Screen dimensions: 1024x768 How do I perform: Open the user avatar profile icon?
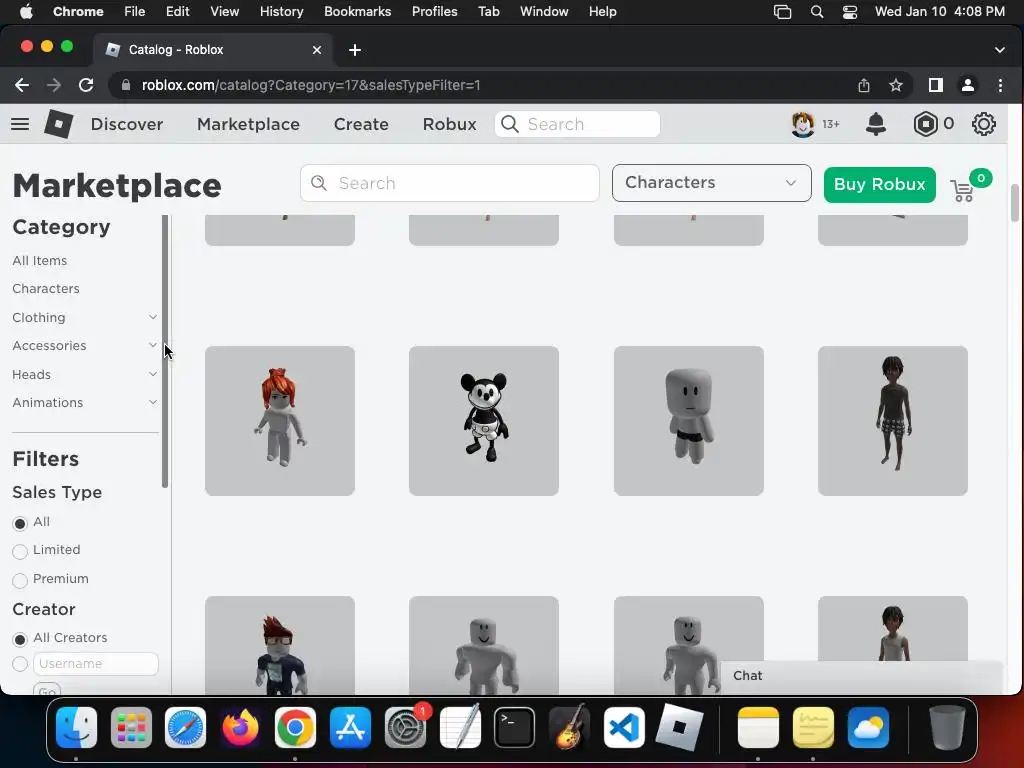803,124
